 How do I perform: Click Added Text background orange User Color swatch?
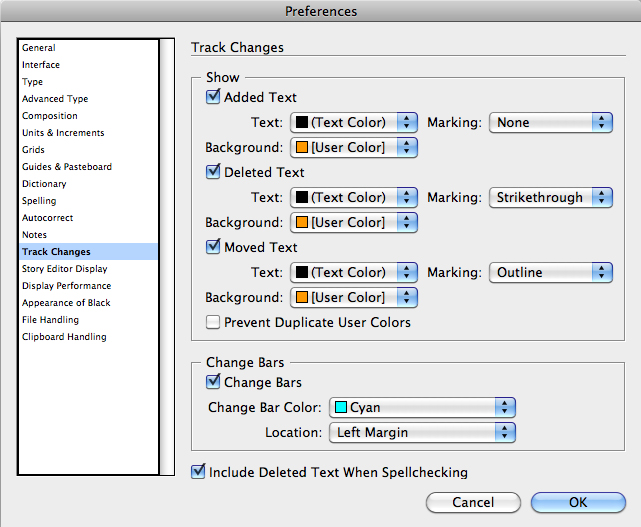click(x=302, y=147)
